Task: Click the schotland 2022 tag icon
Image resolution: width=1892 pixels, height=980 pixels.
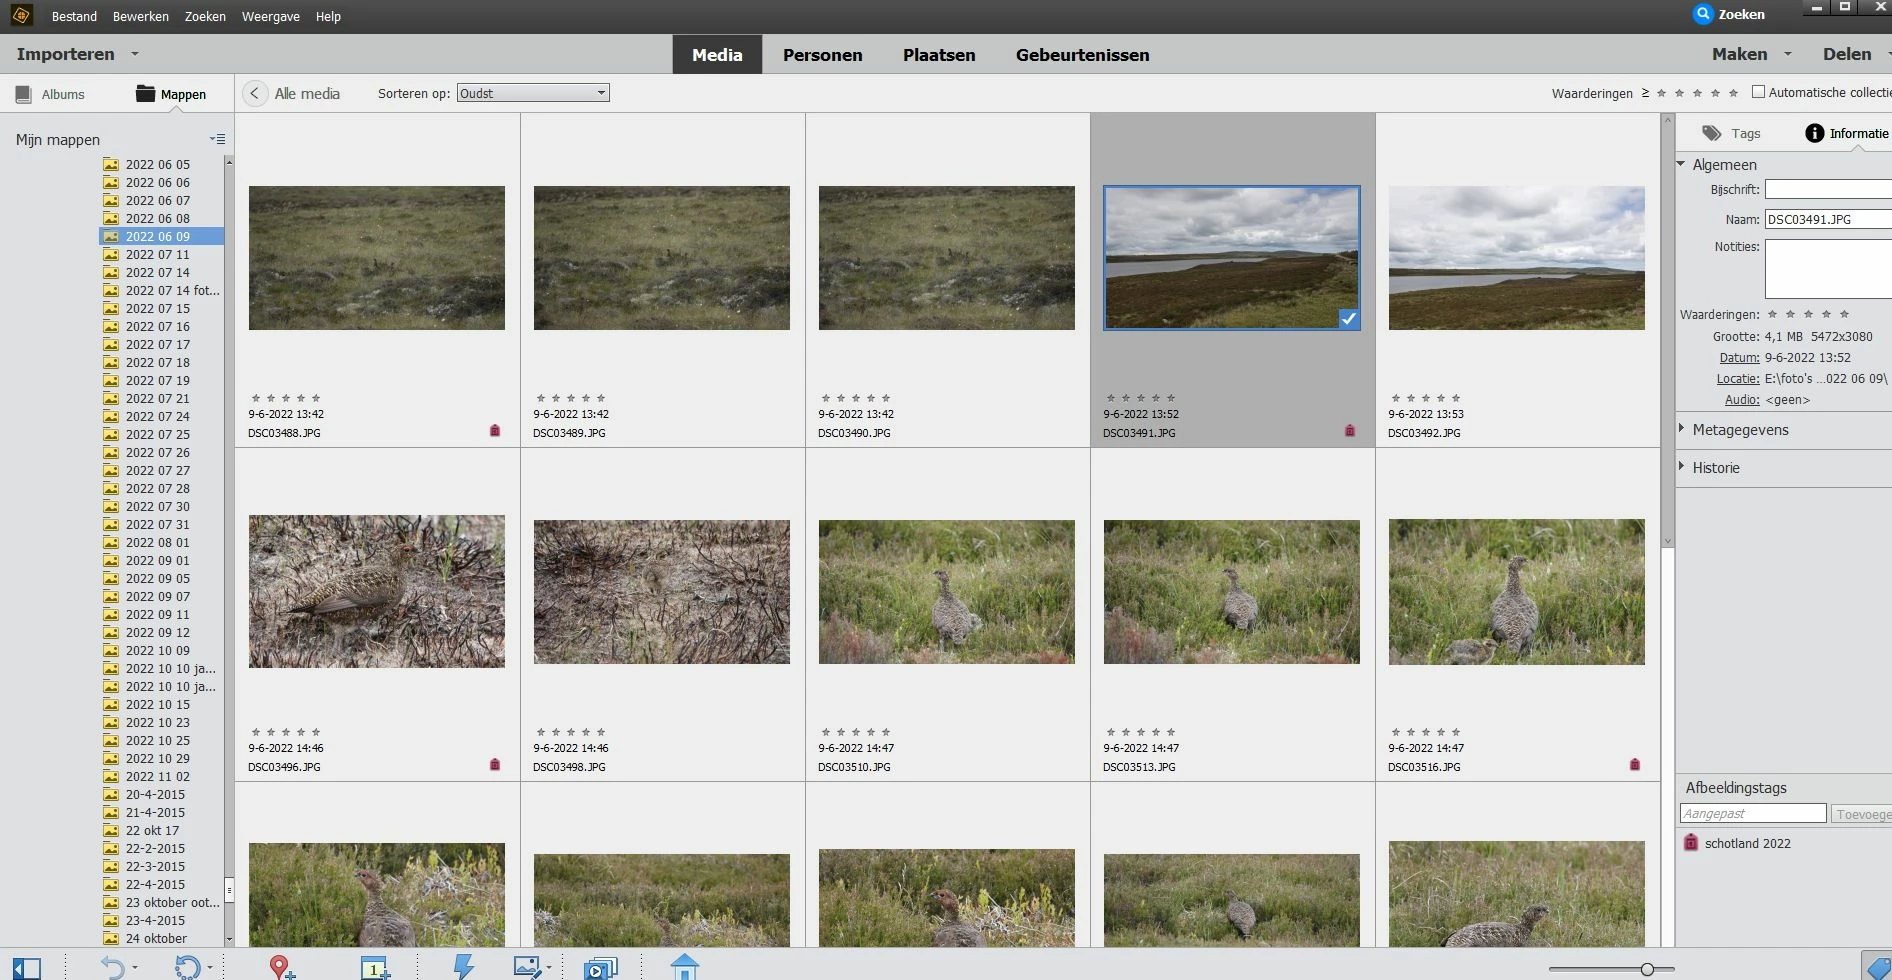Action: (x=1691, y=843)
